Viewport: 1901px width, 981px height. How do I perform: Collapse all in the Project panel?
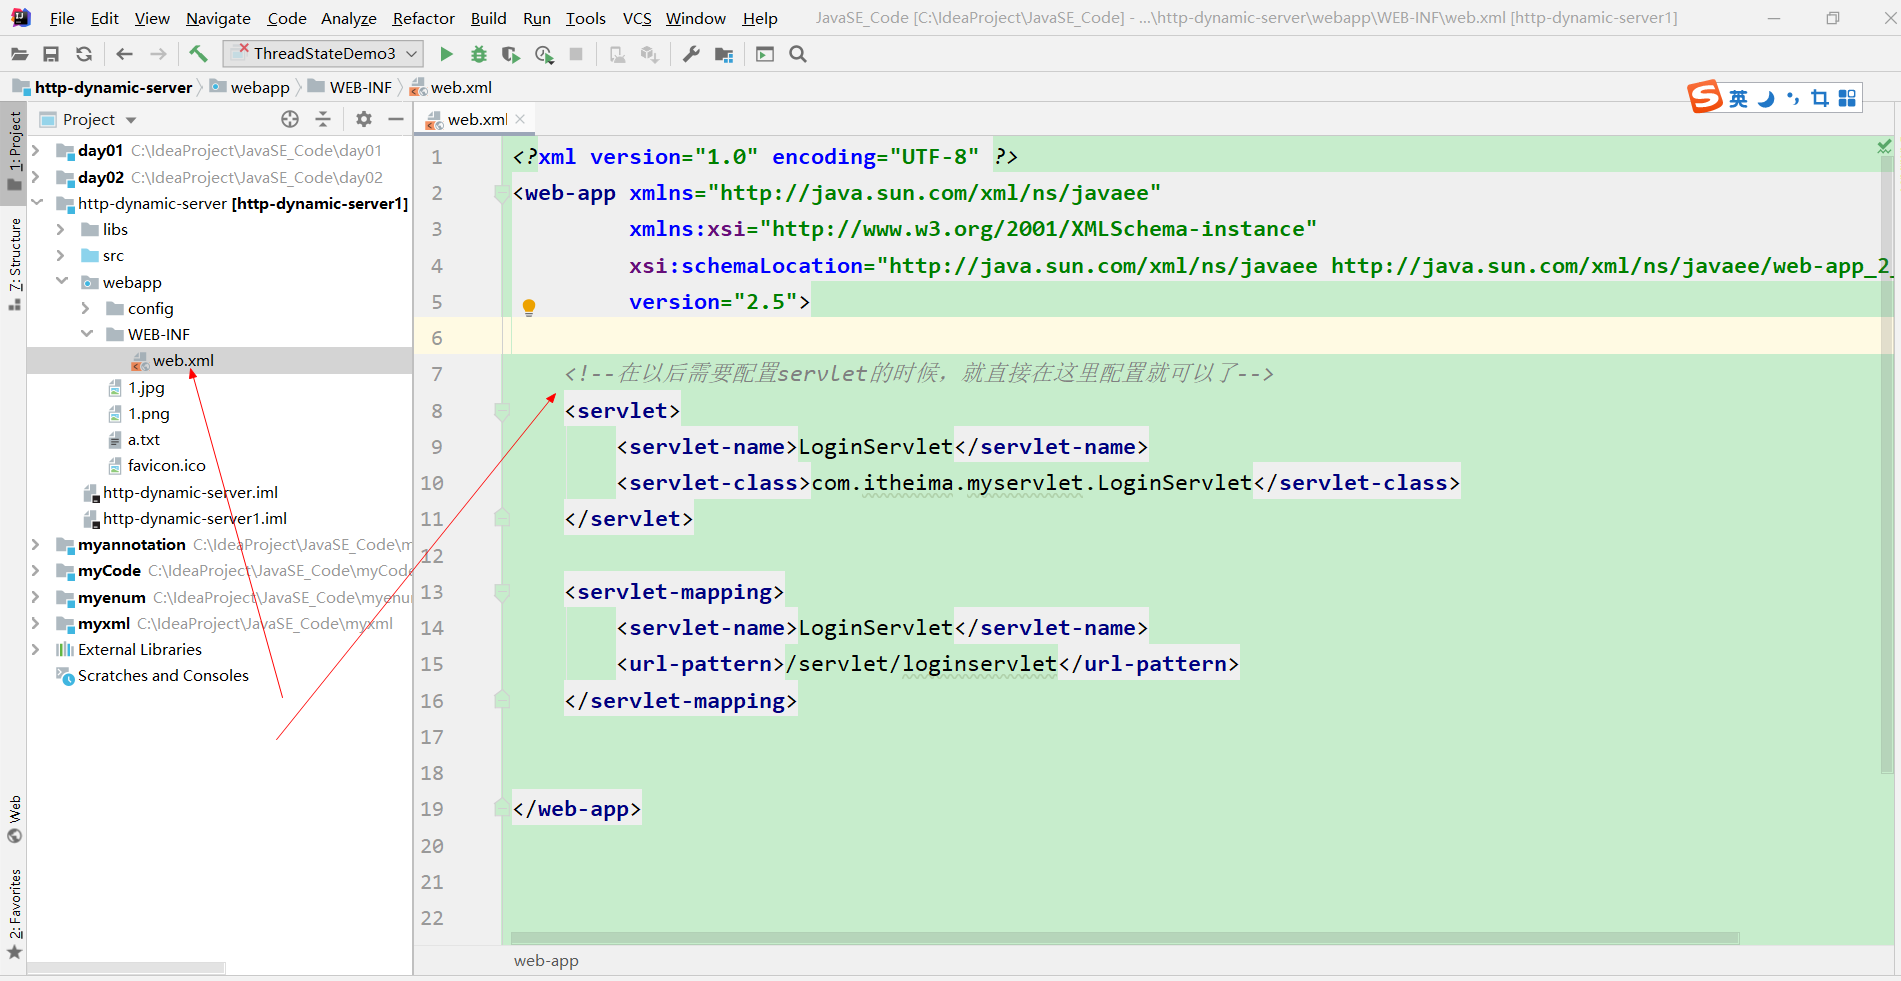pyautogui.click(x=323, y=119)
